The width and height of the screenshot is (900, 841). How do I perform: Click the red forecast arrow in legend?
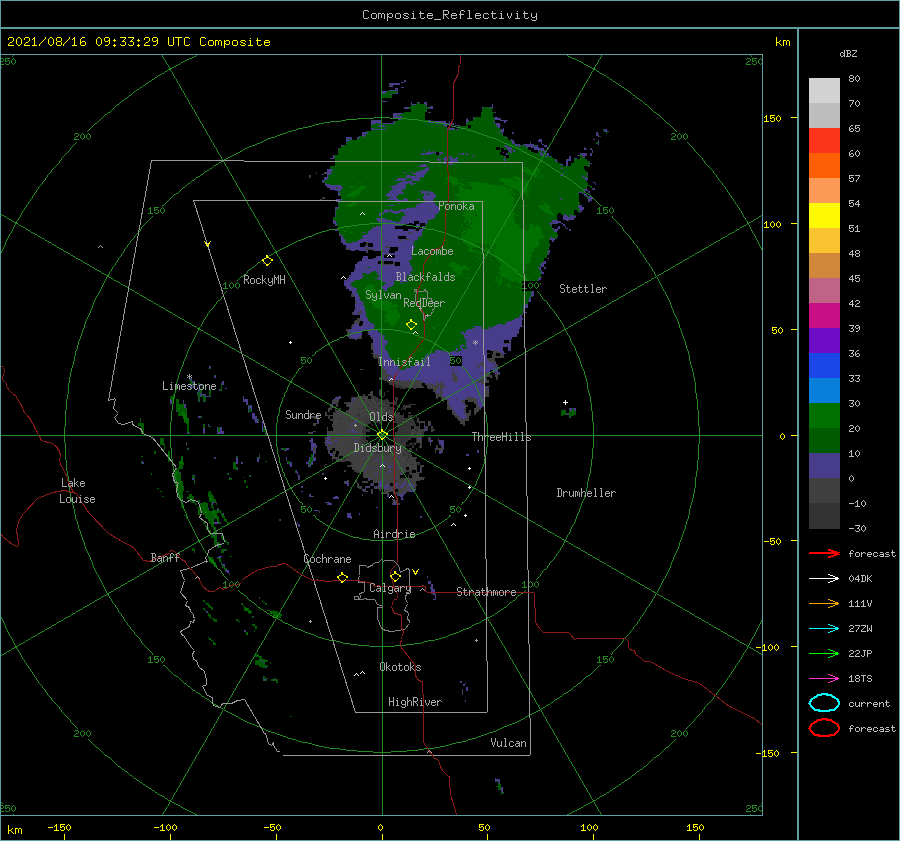point(824,553)
